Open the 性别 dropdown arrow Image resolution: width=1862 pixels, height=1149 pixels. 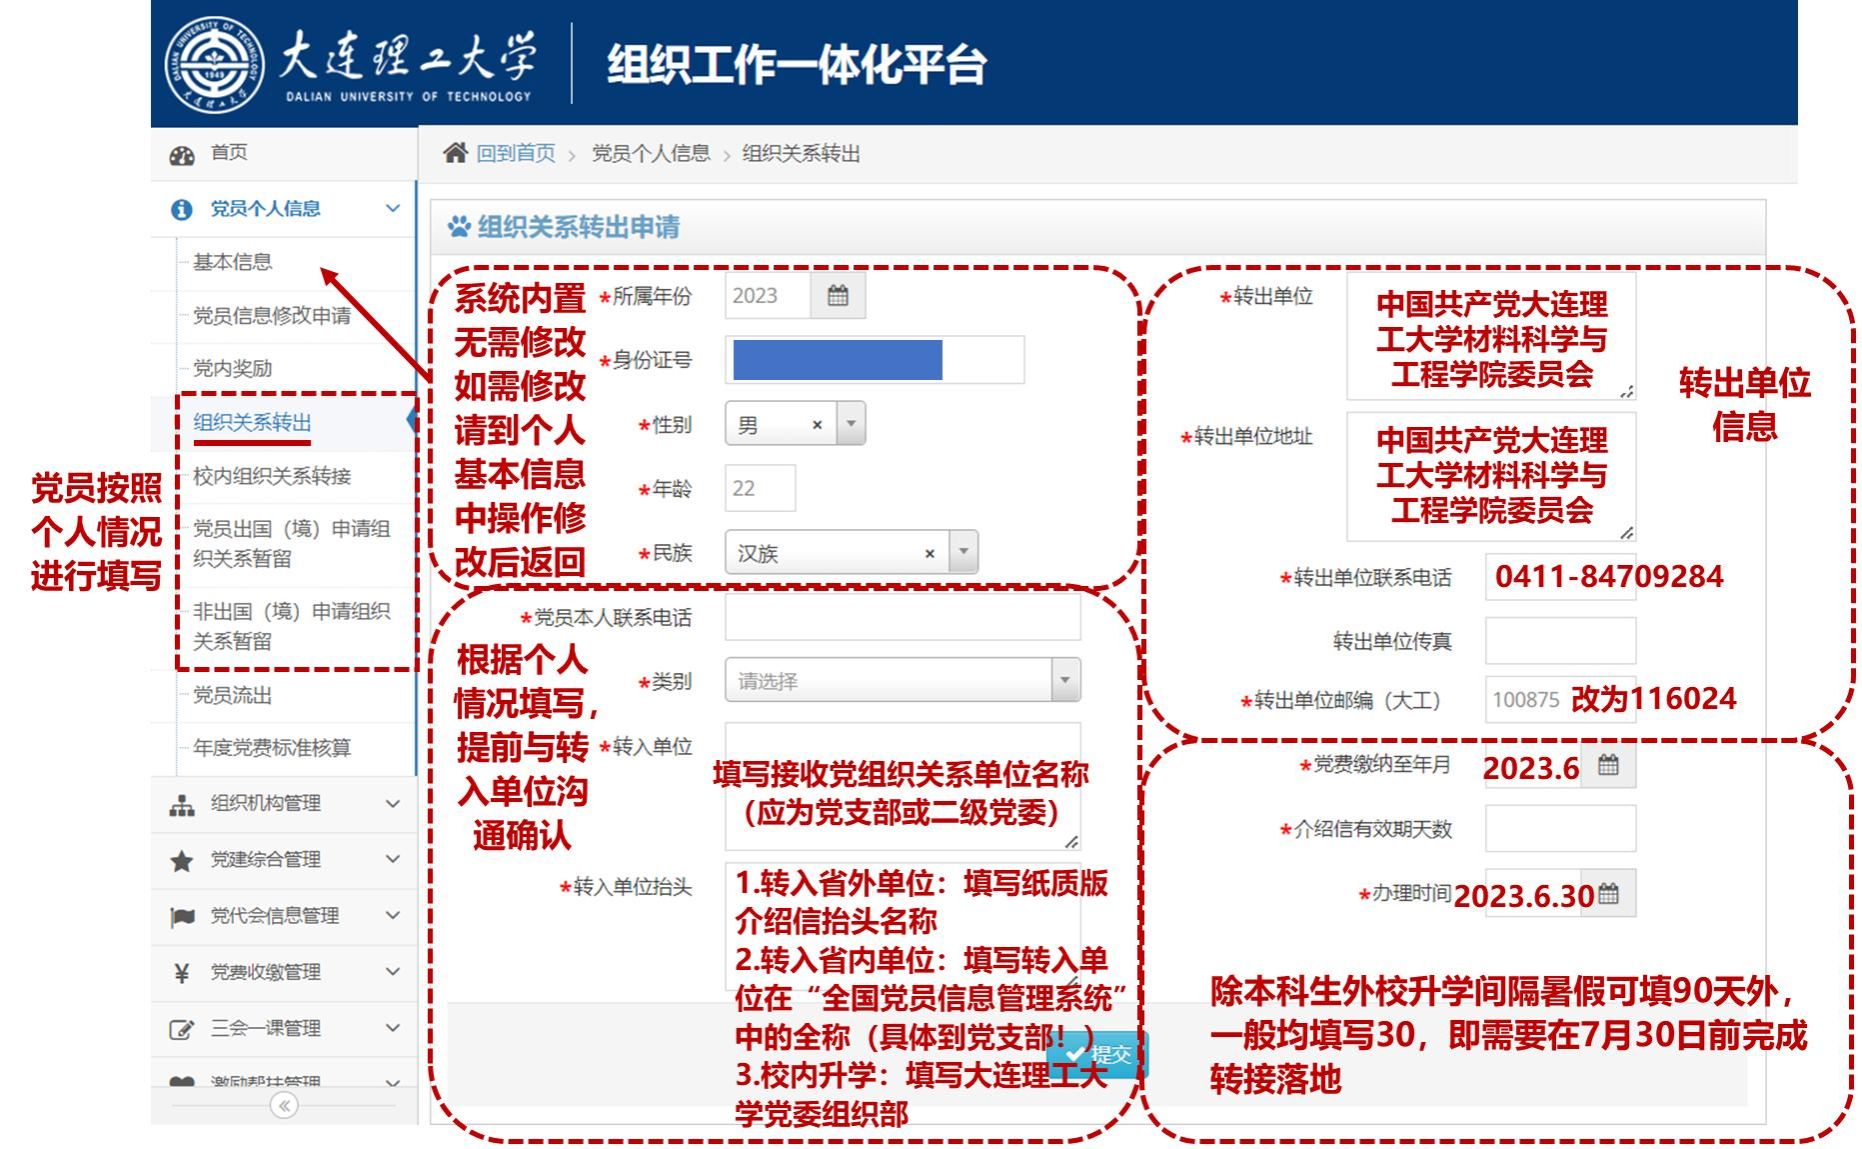851,424
